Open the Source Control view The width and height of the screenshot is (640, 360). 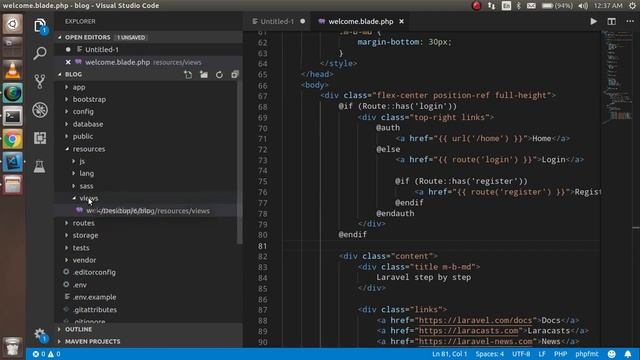pyautogui.click(x=40, y=82)
